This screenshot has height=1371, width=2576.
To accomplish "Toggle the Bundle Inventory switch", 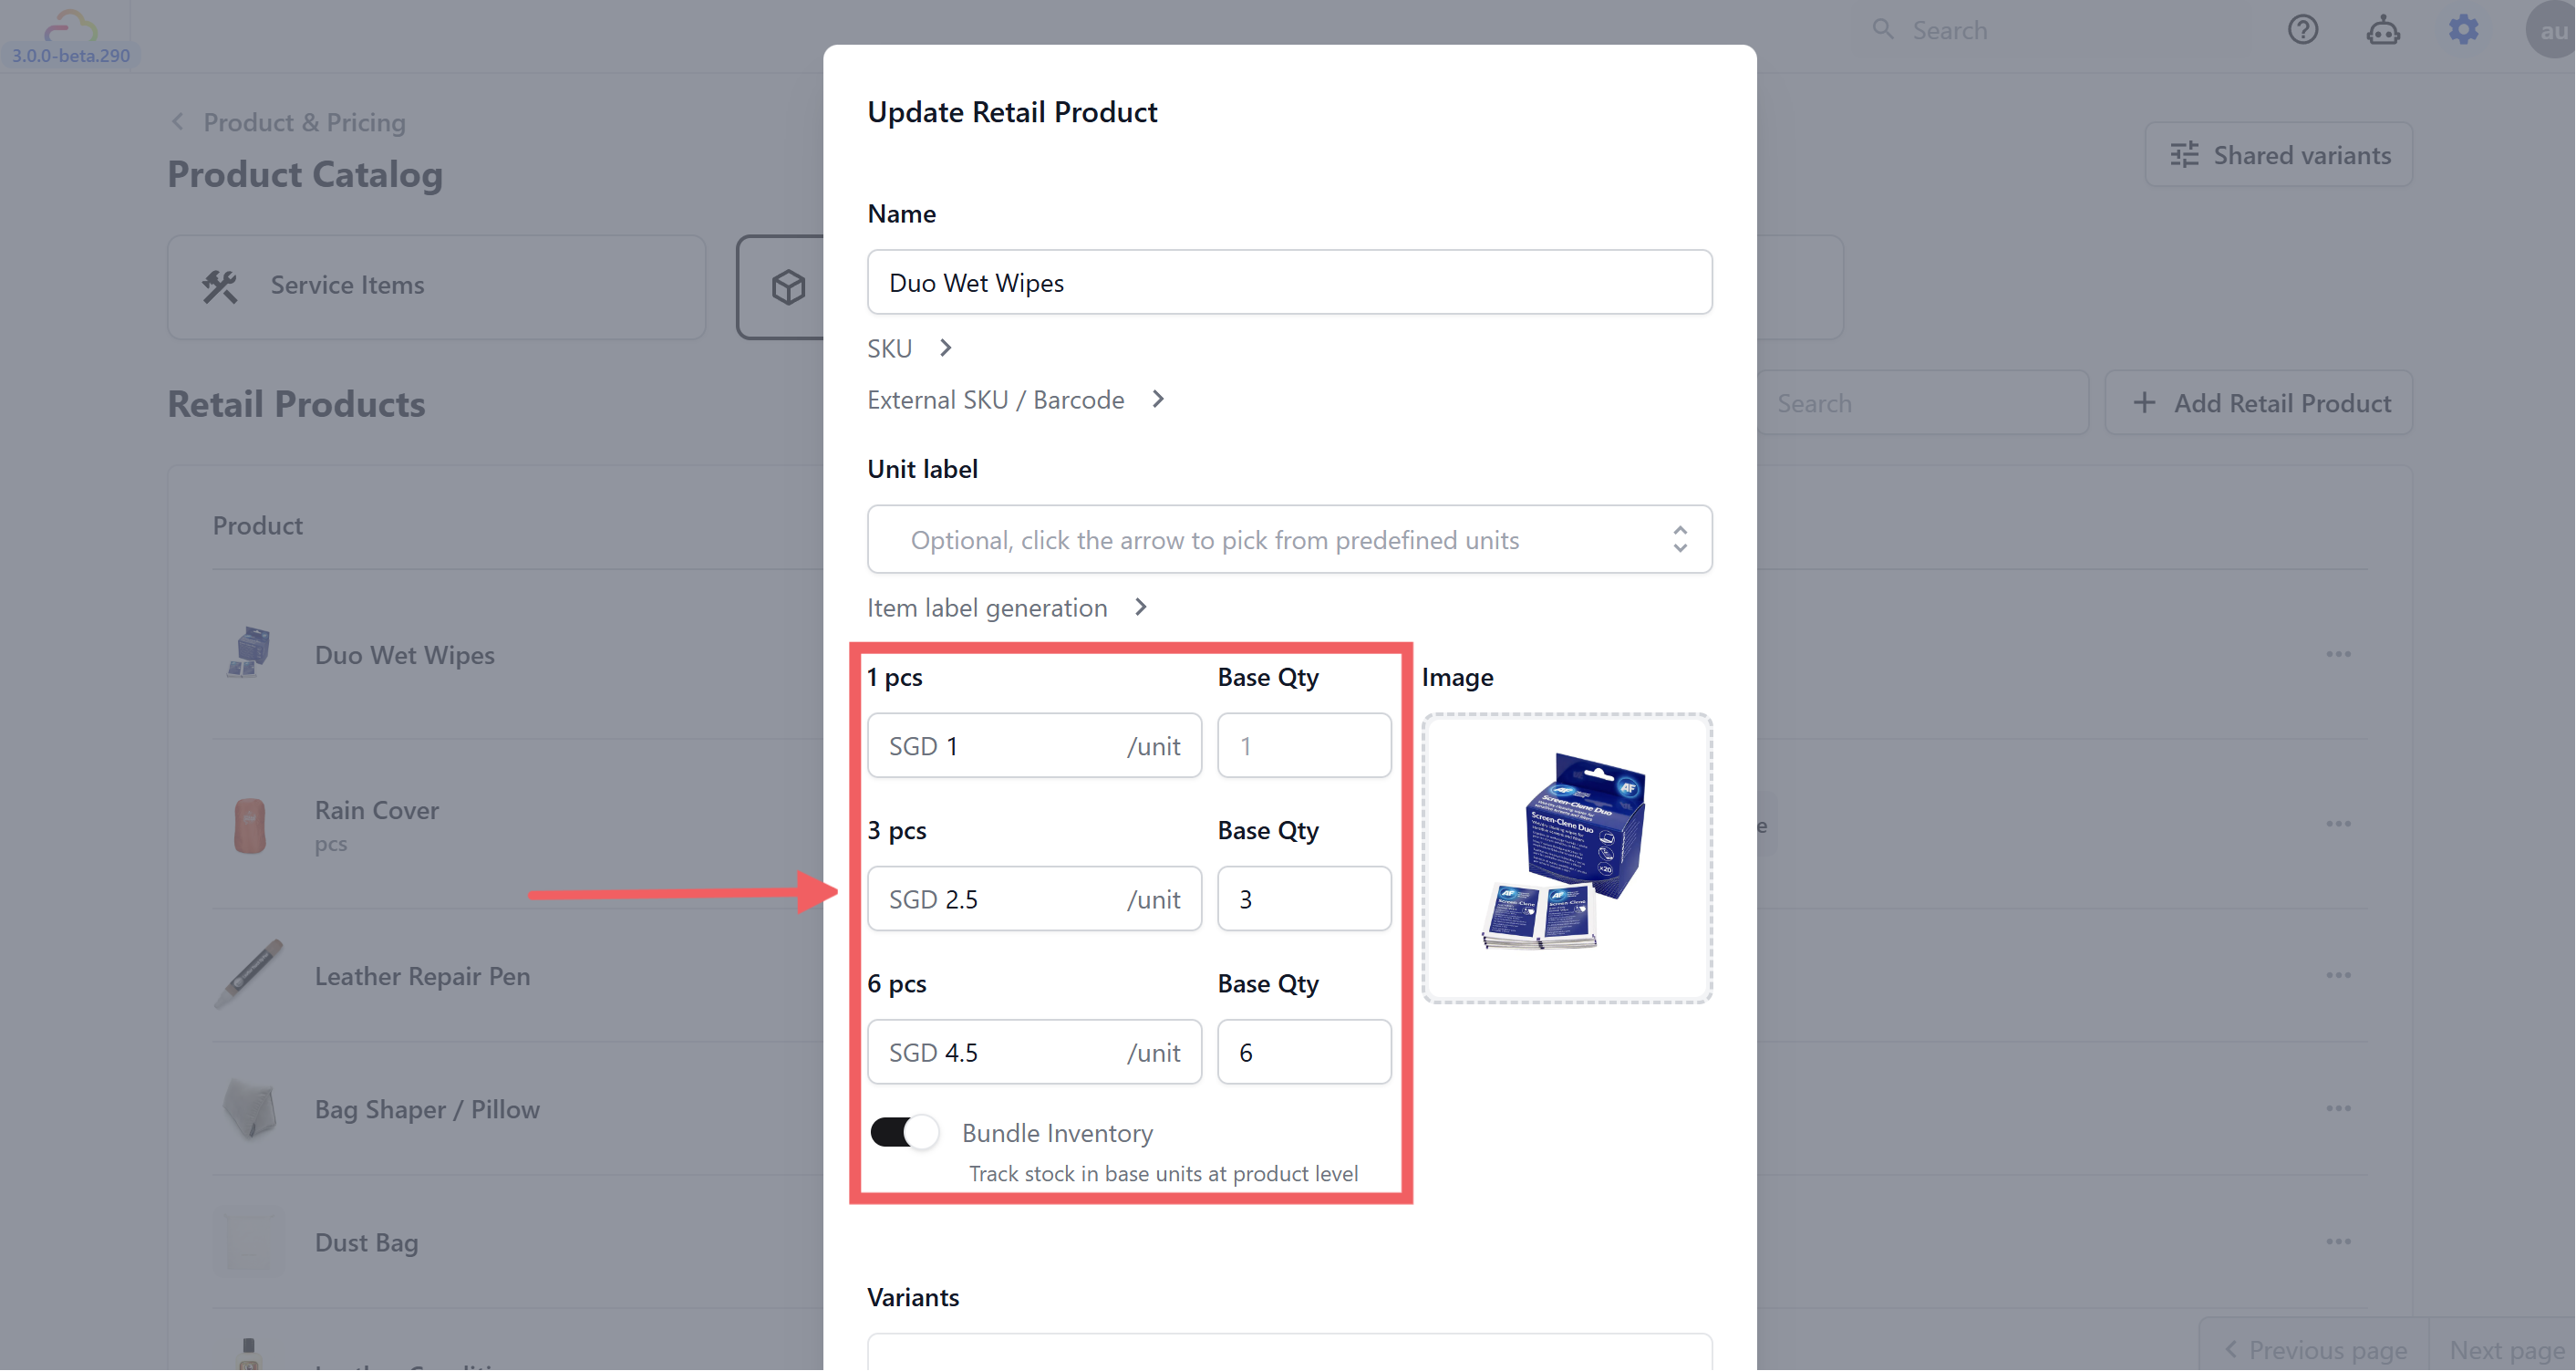I will (x=904, y=1132).
